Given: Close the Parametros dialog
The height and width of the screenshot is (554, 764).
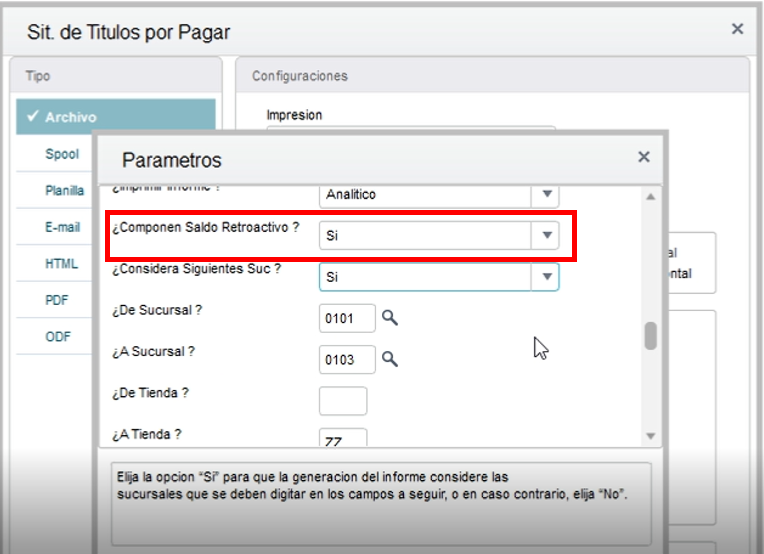Looking at the screenshot, I should [x=644, y=157].
